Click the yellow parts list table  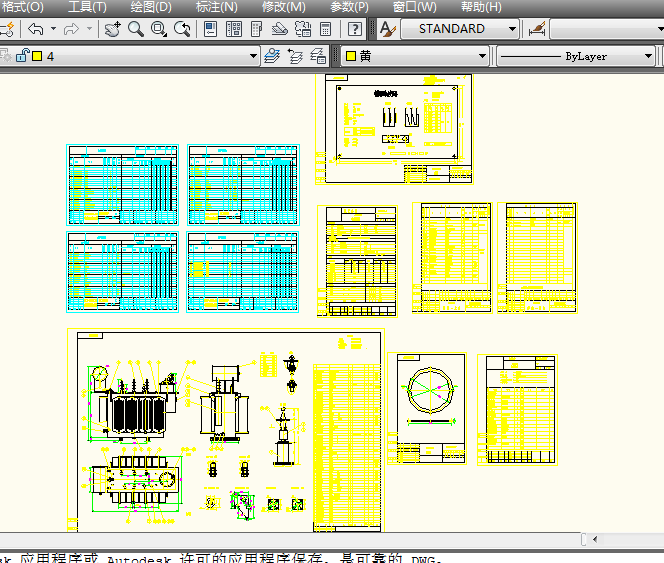tap(347, 447)
